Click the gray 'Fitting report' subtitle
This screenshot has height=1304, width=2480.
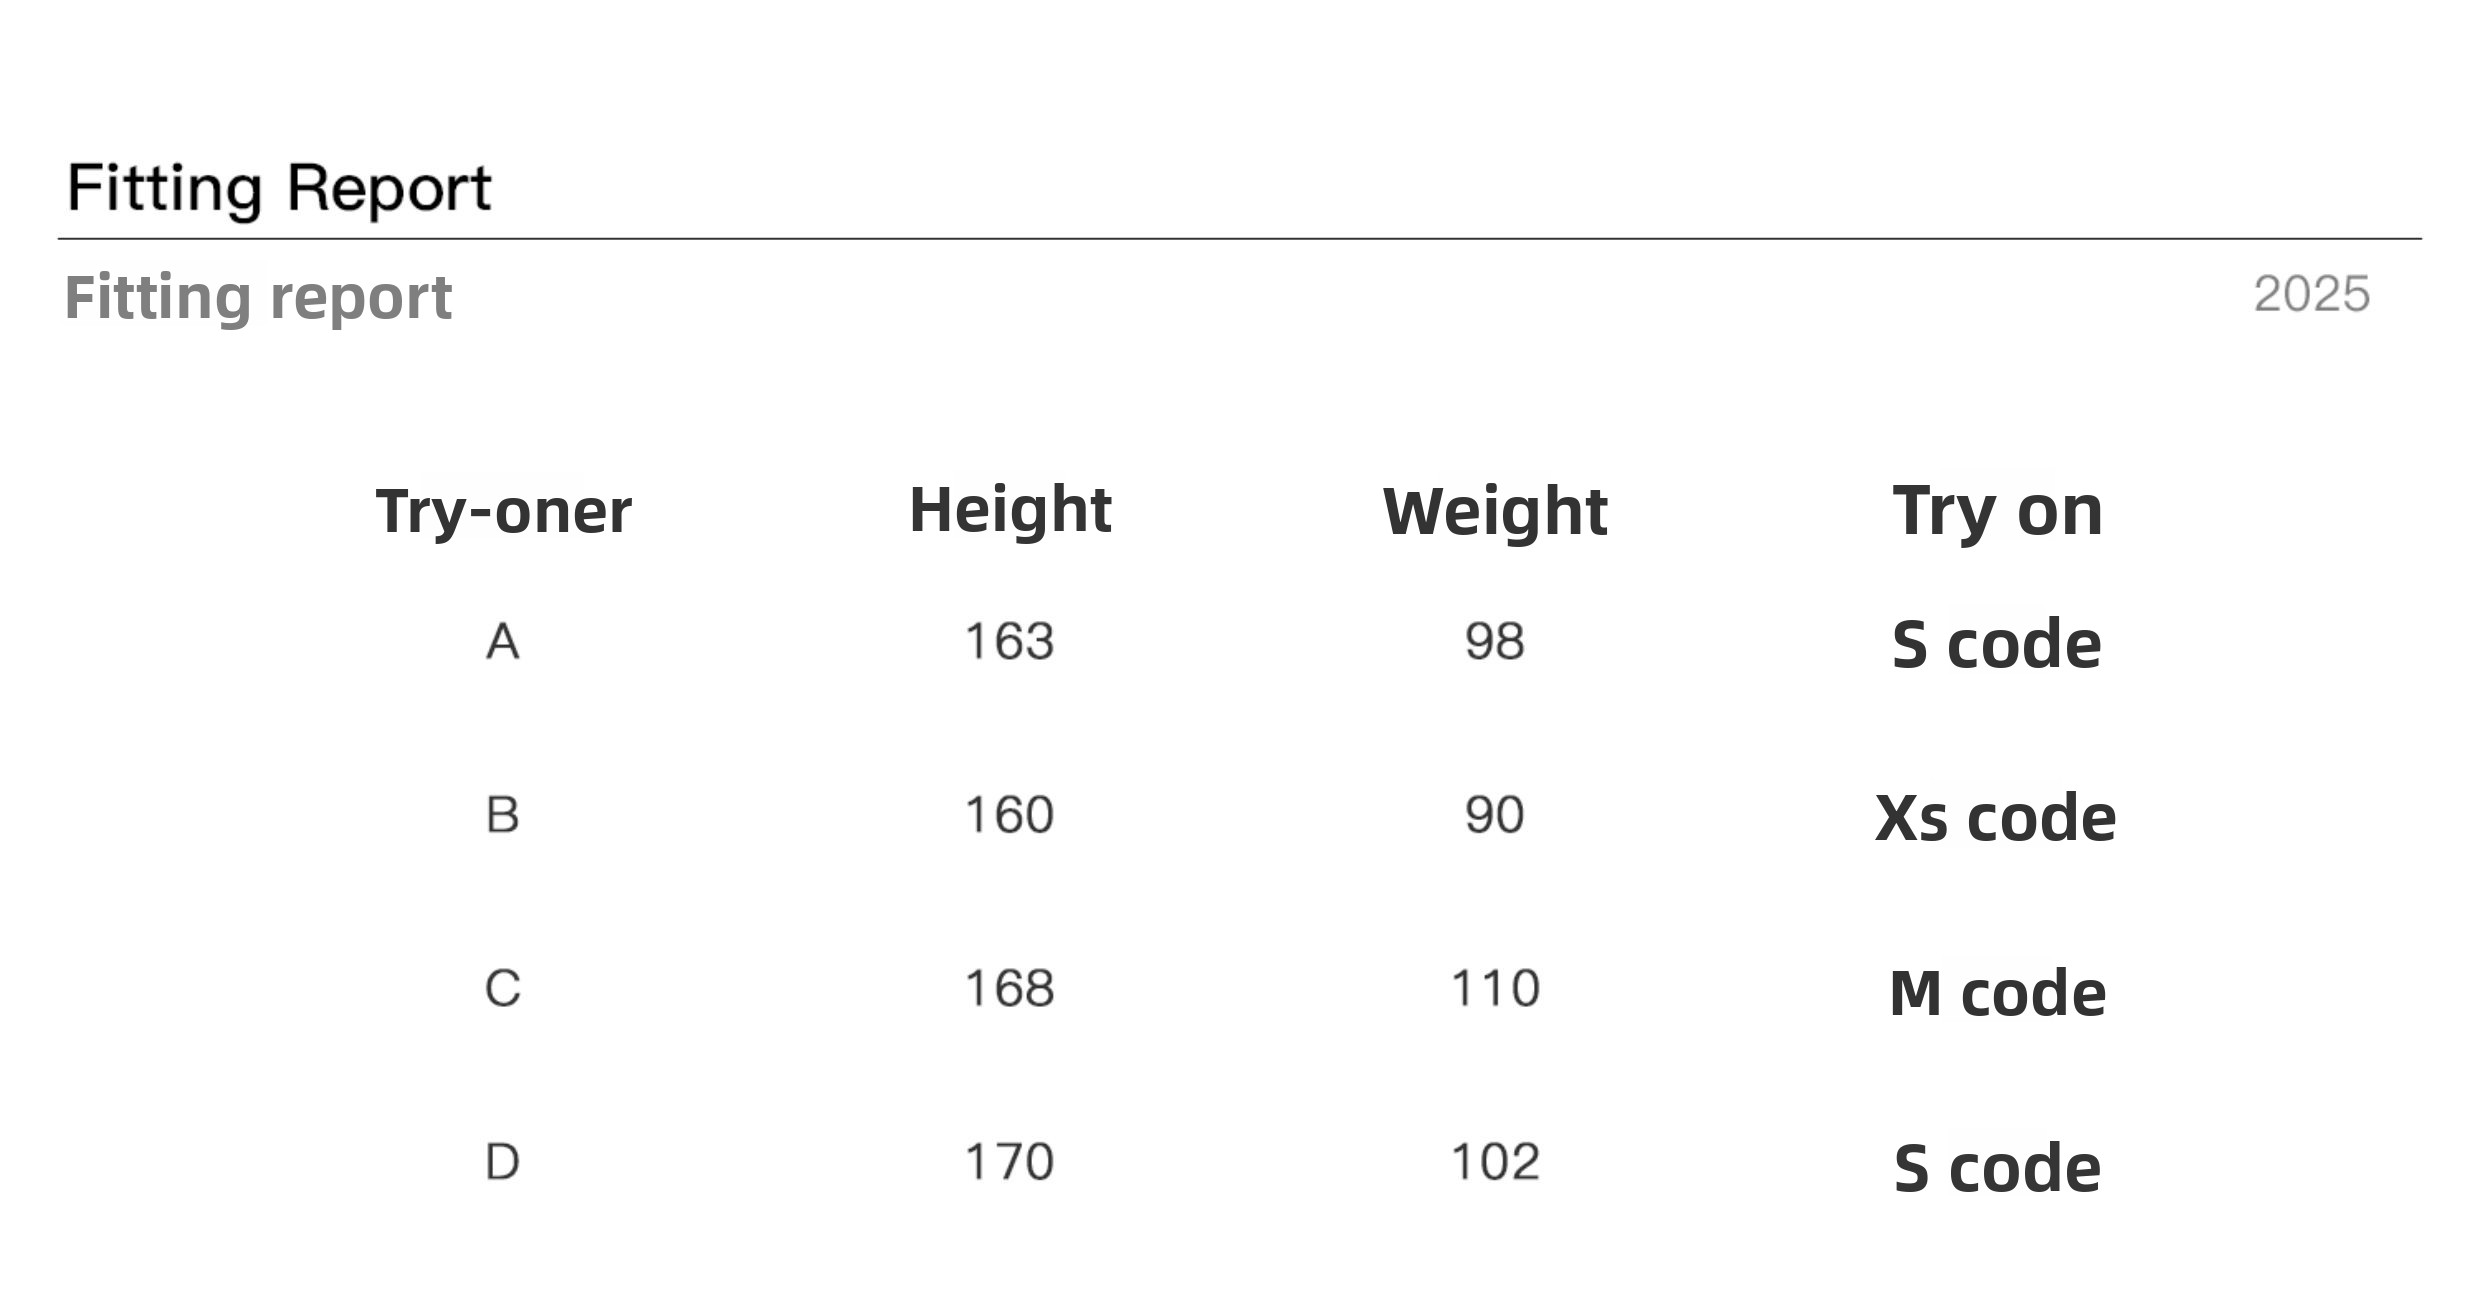pos(258,297)
